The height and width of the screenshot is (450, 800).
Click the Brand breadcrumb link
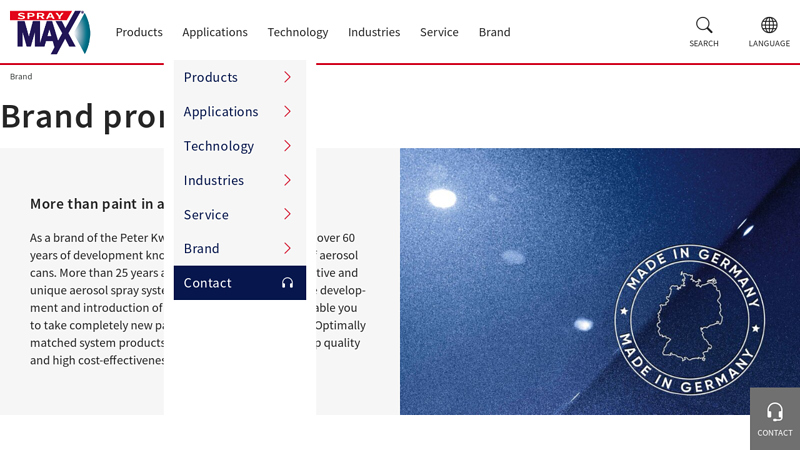(x=21, y=77)
